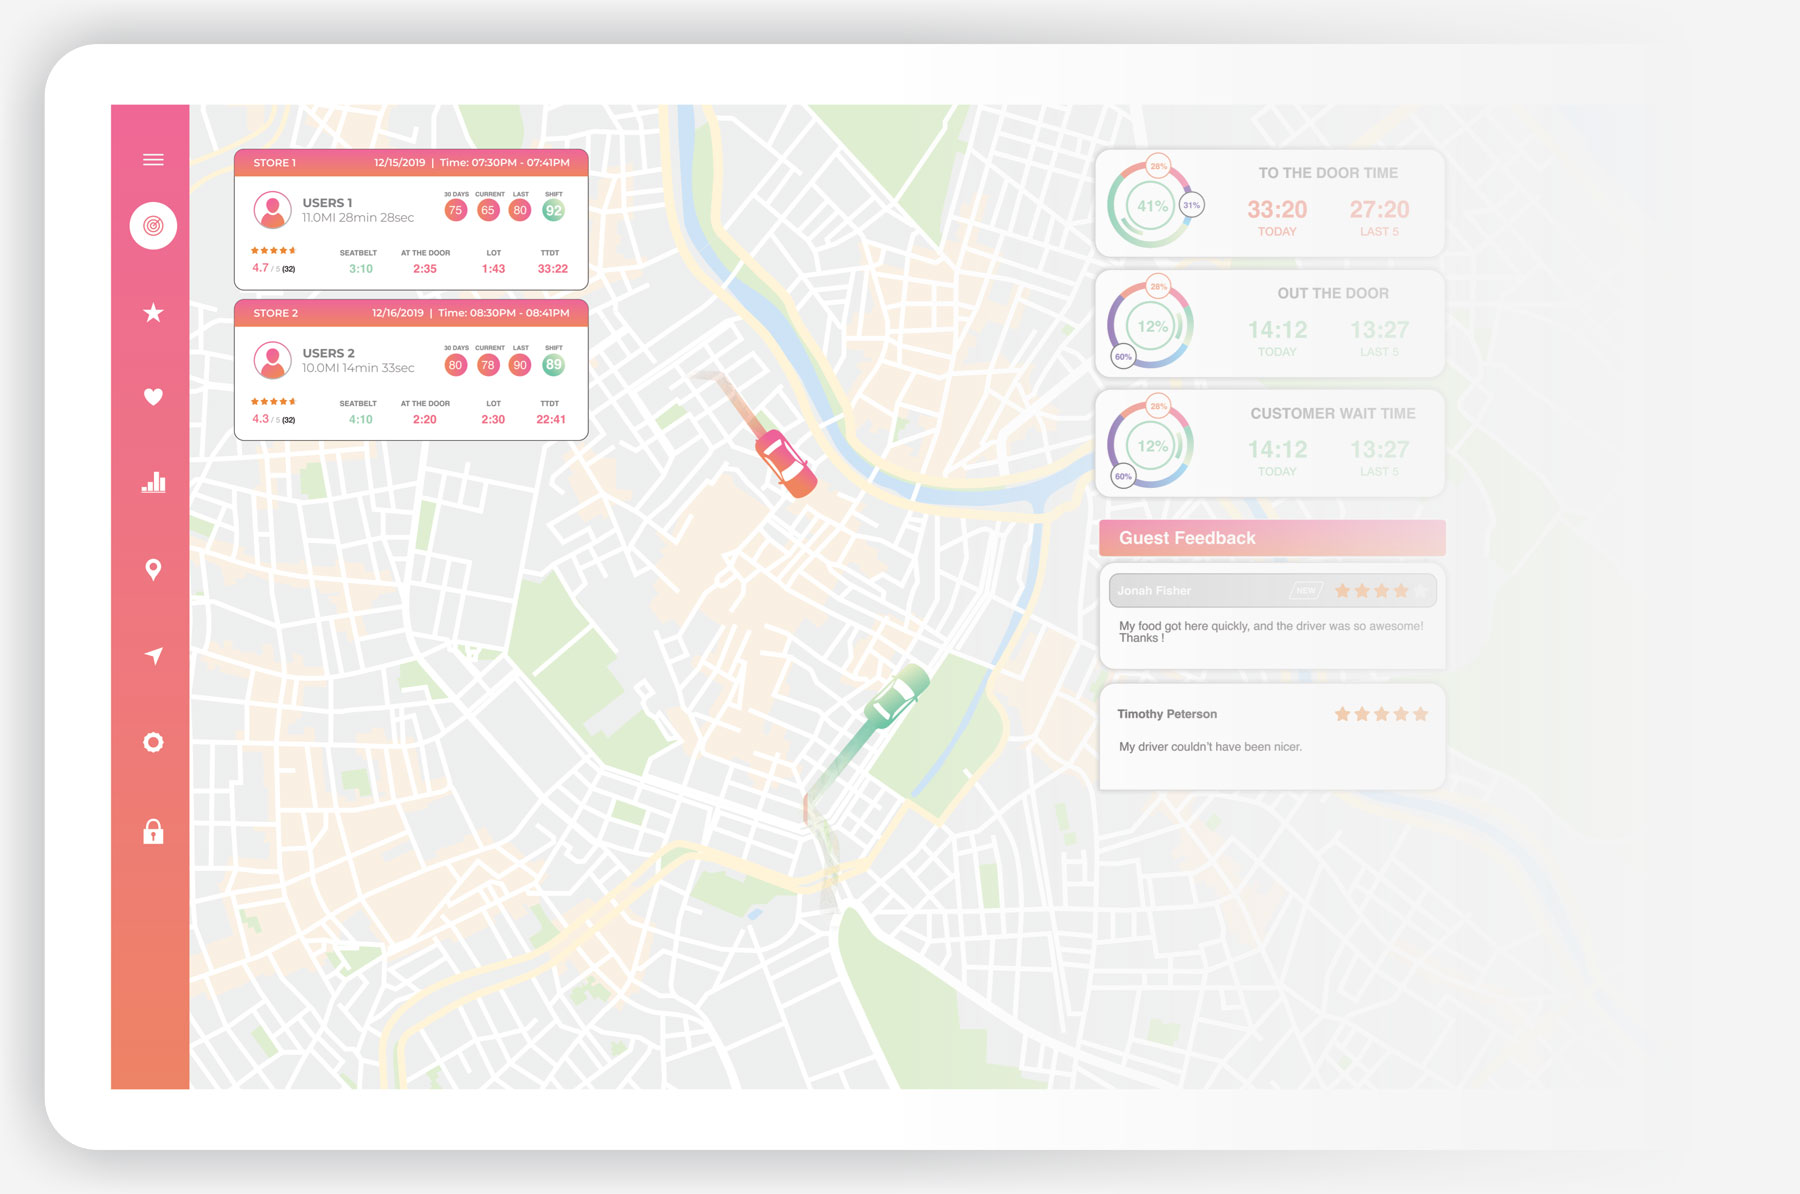
Task: Click the 31% bubble on donut chart
Action: point(1192,205)
